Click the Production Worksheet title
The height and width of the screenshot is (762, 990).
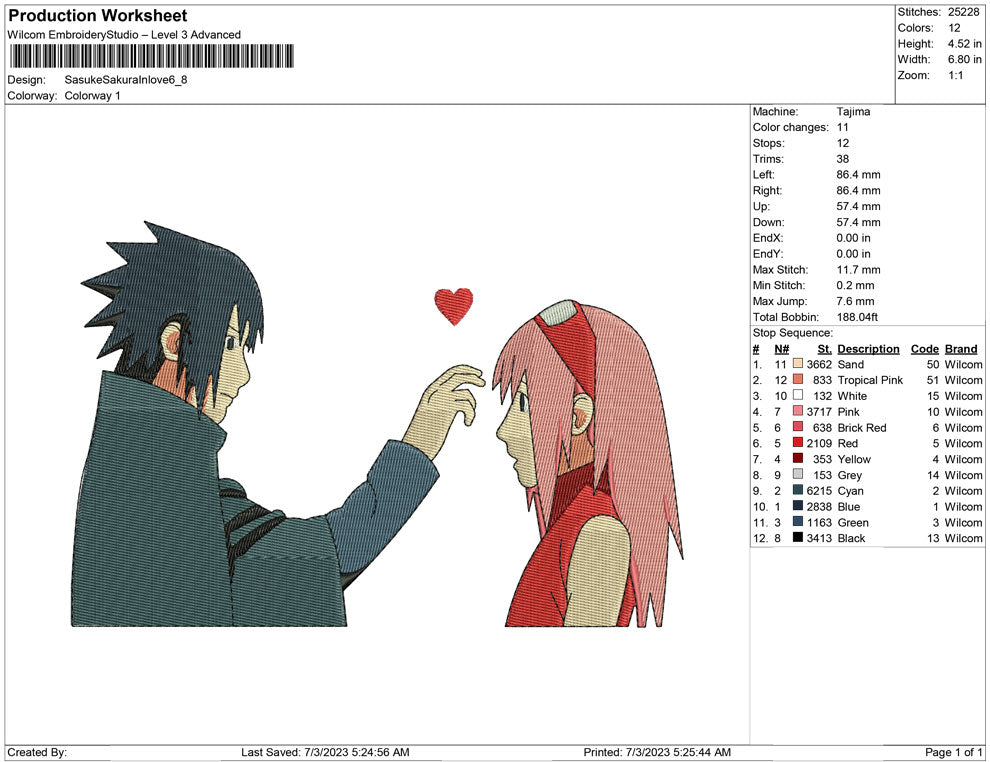[x=96, y=15]
